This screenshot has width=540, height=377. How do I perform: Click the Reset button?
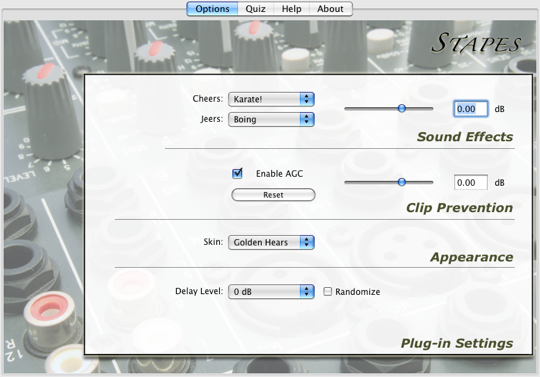coord(273,195)
